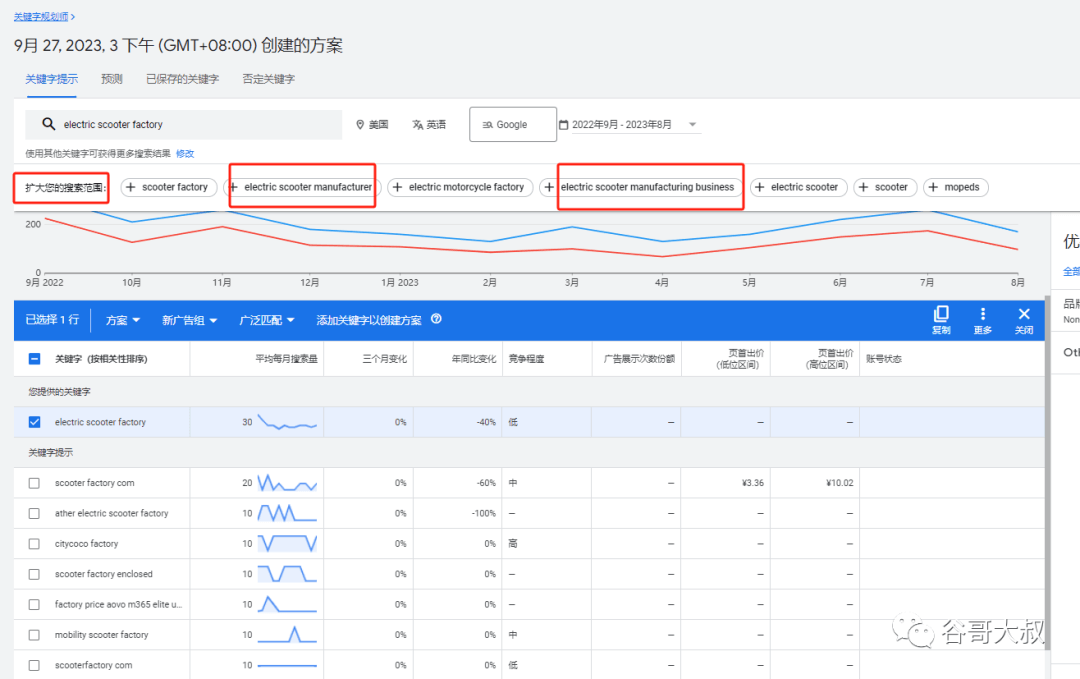The height and width of the screenshot is (679, 1080).
Task: Add the 'scooter factory' suggestion chip
Action: (169, 187)
